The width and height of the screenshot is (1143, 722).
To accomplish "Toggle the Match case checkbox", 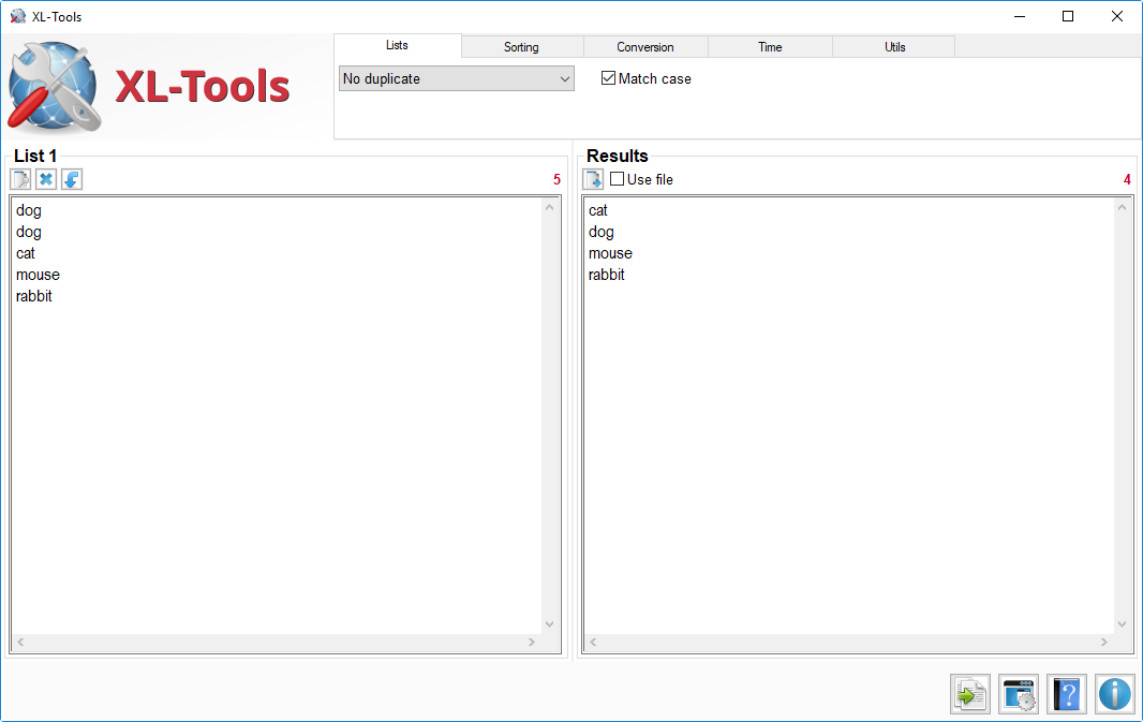I will [x=608, y=78].
